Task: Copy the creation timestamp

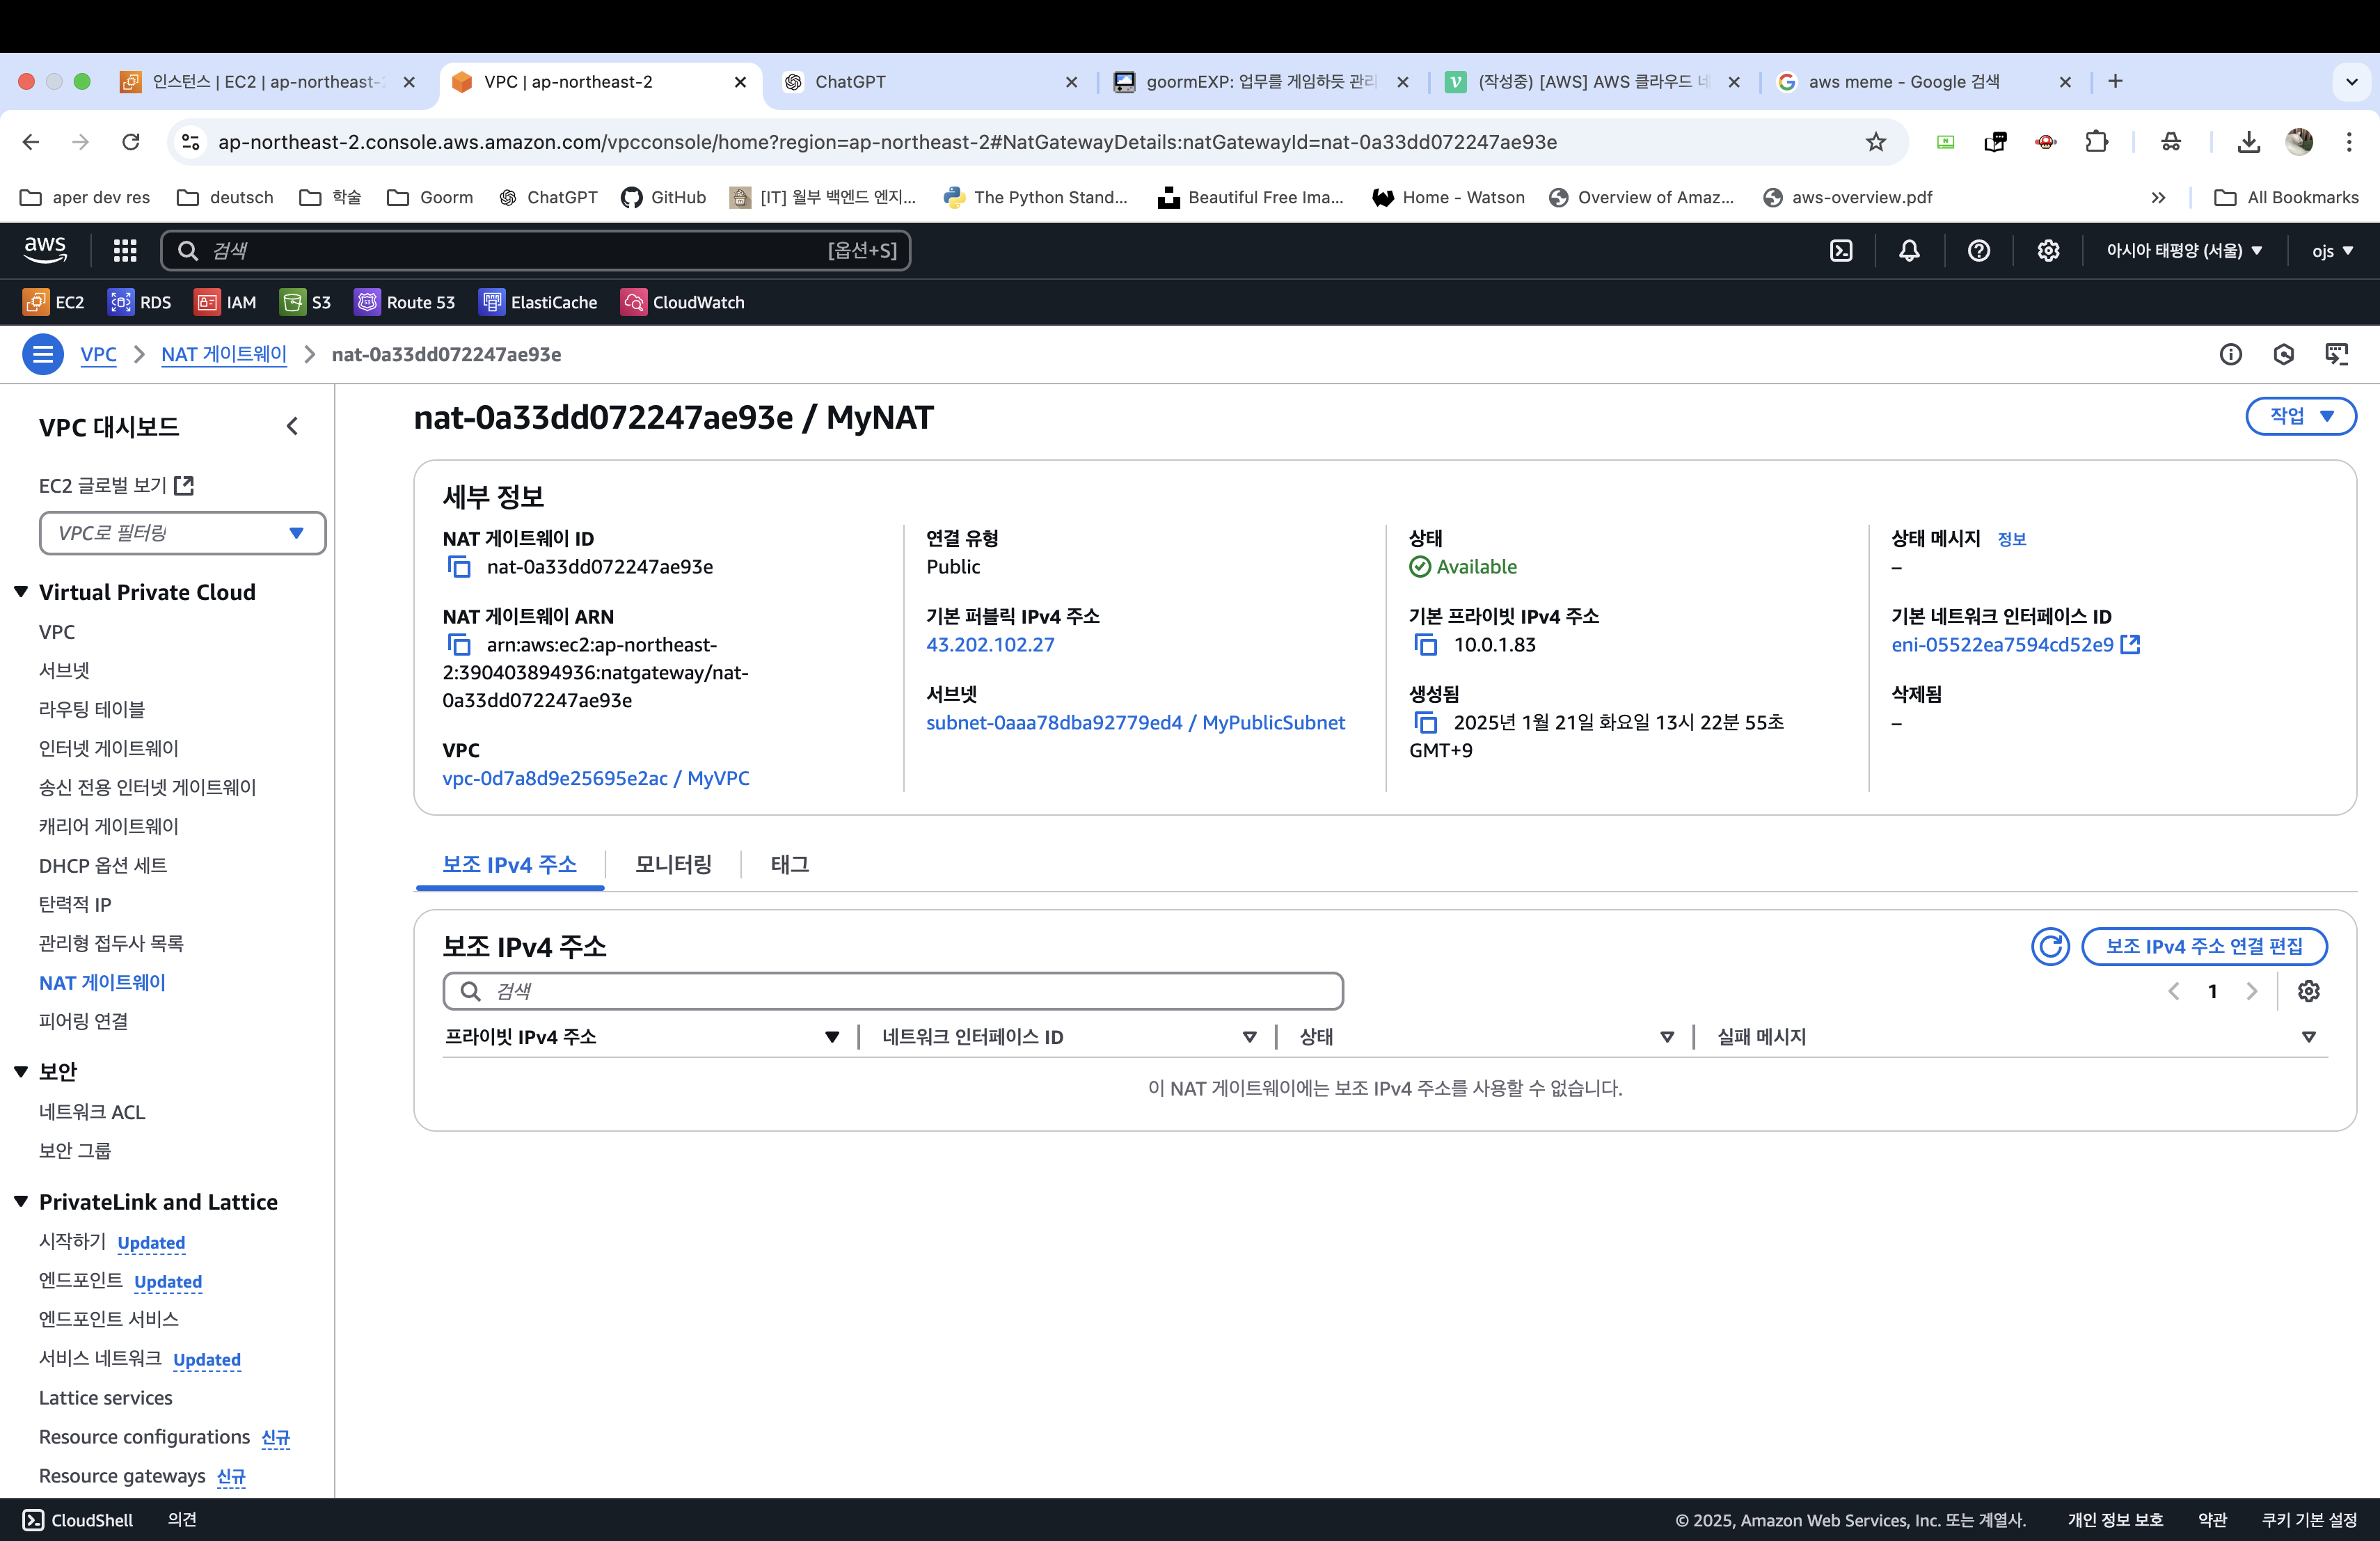Action: coord(1426,722)
